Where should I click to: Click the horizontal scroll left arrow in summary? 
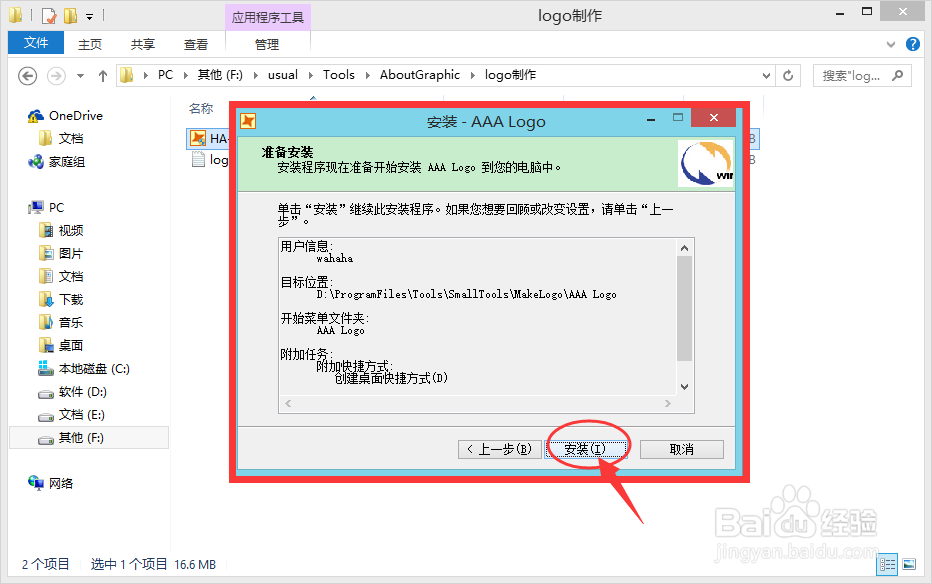(288, 403)
